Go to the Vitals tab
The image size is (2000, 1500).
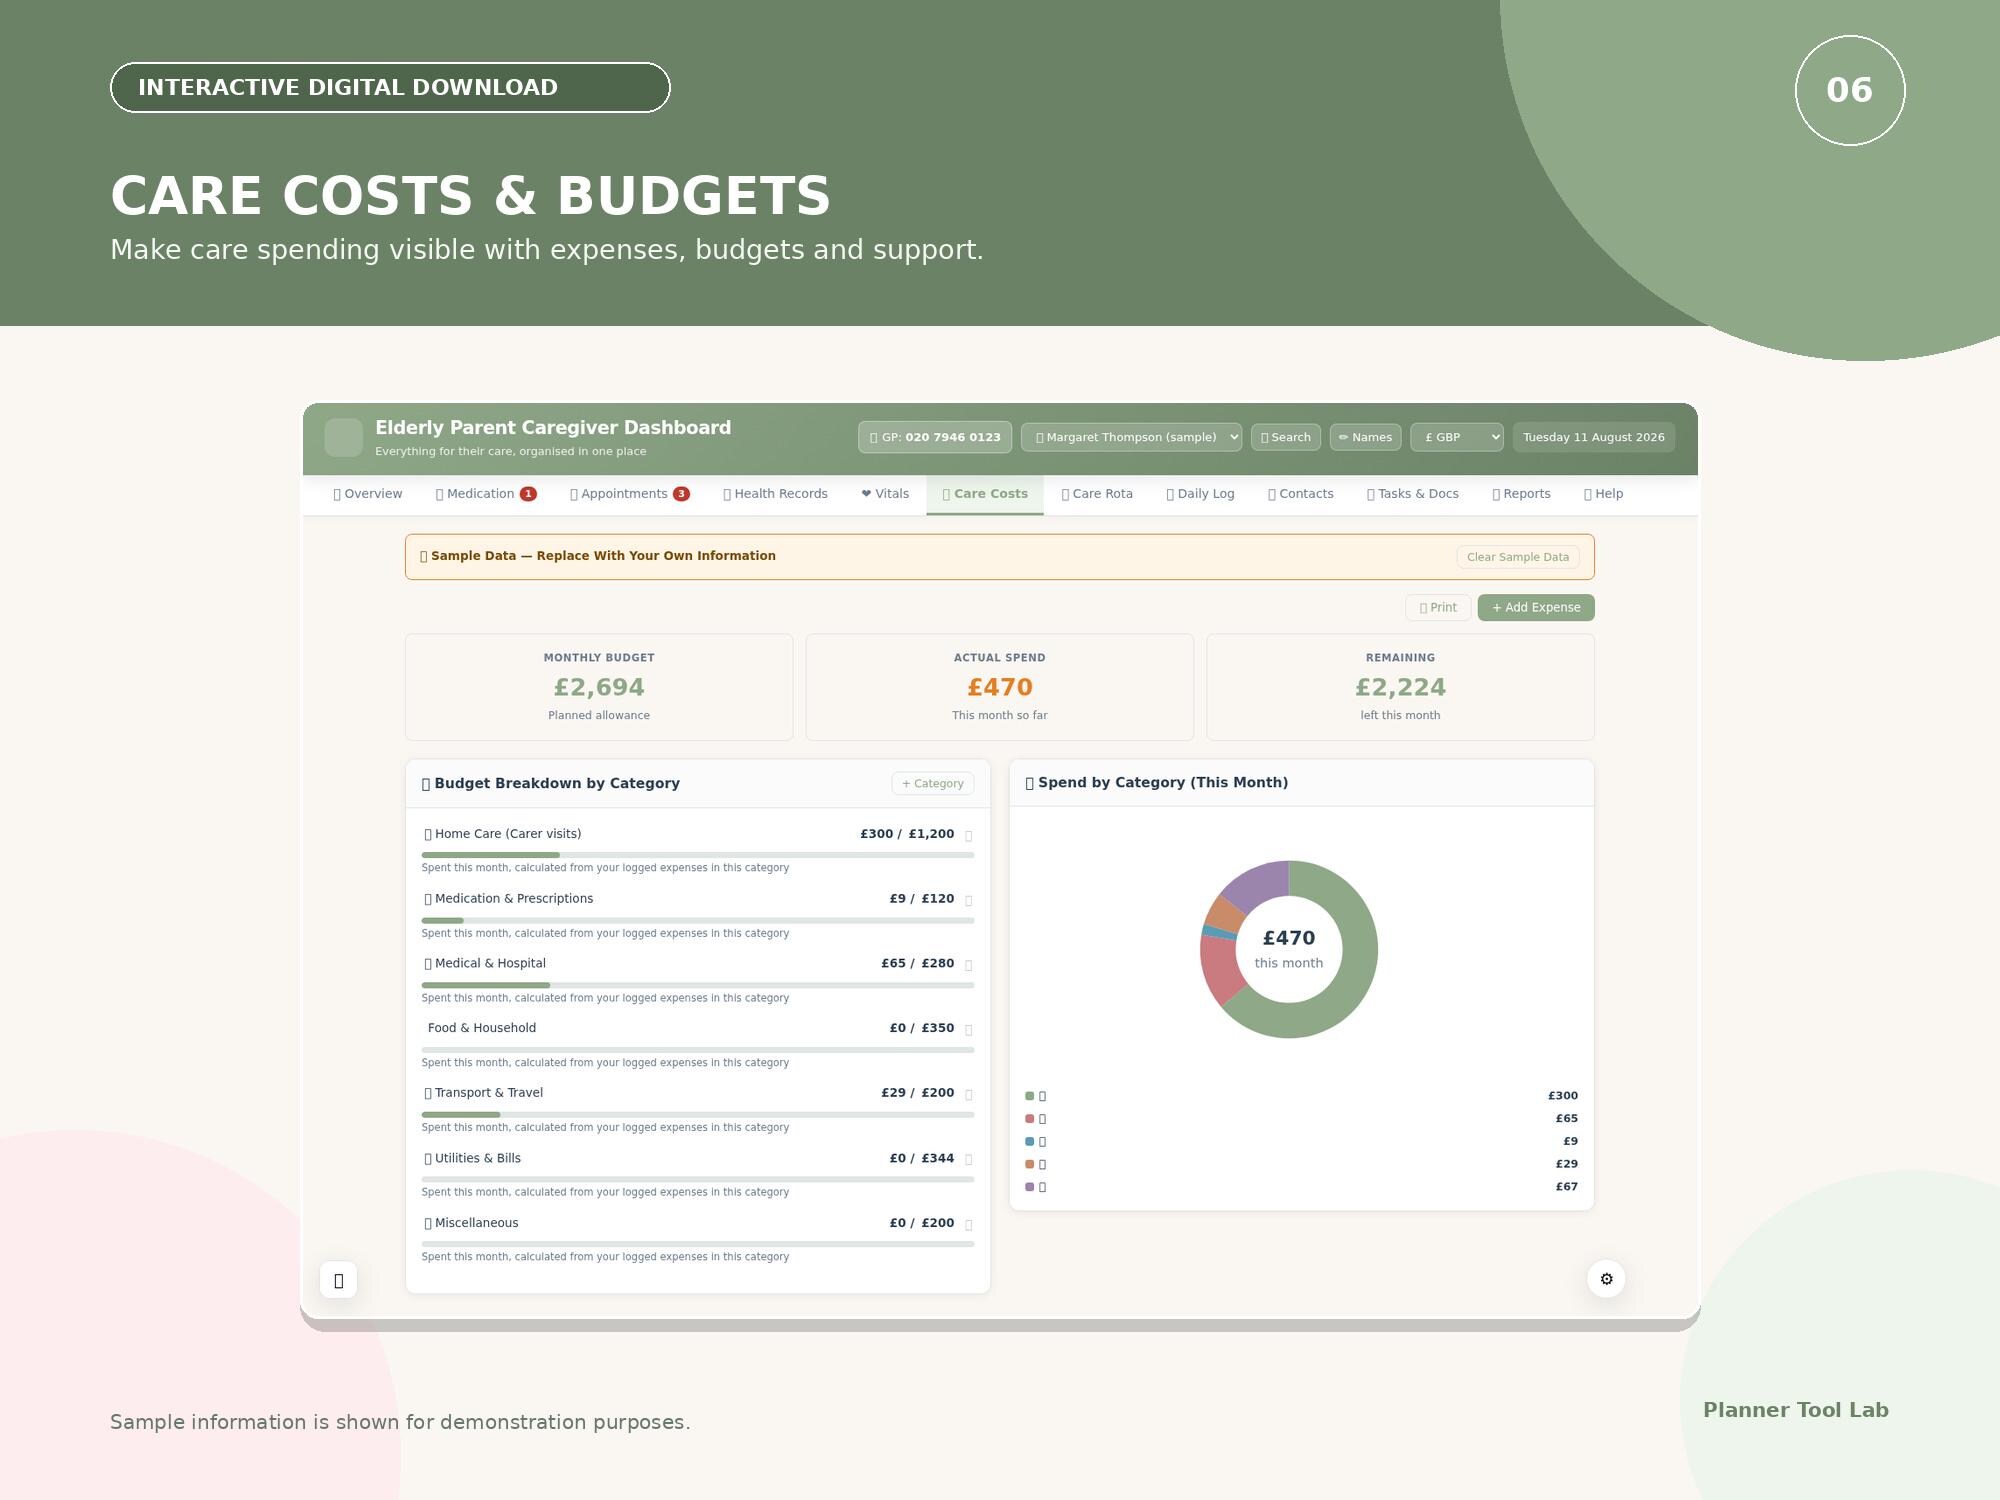[885, 494]
